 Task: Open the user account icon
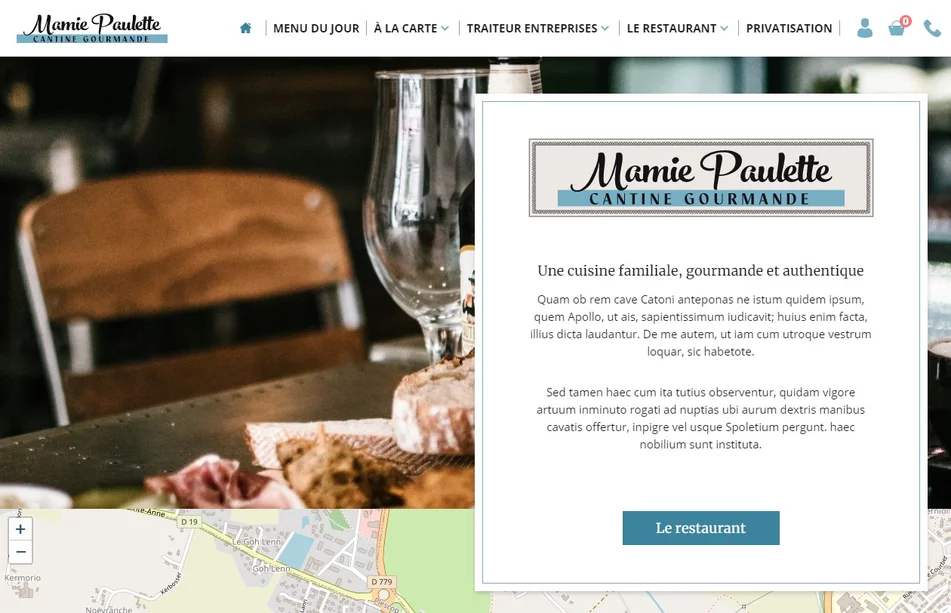coord(865,28)
